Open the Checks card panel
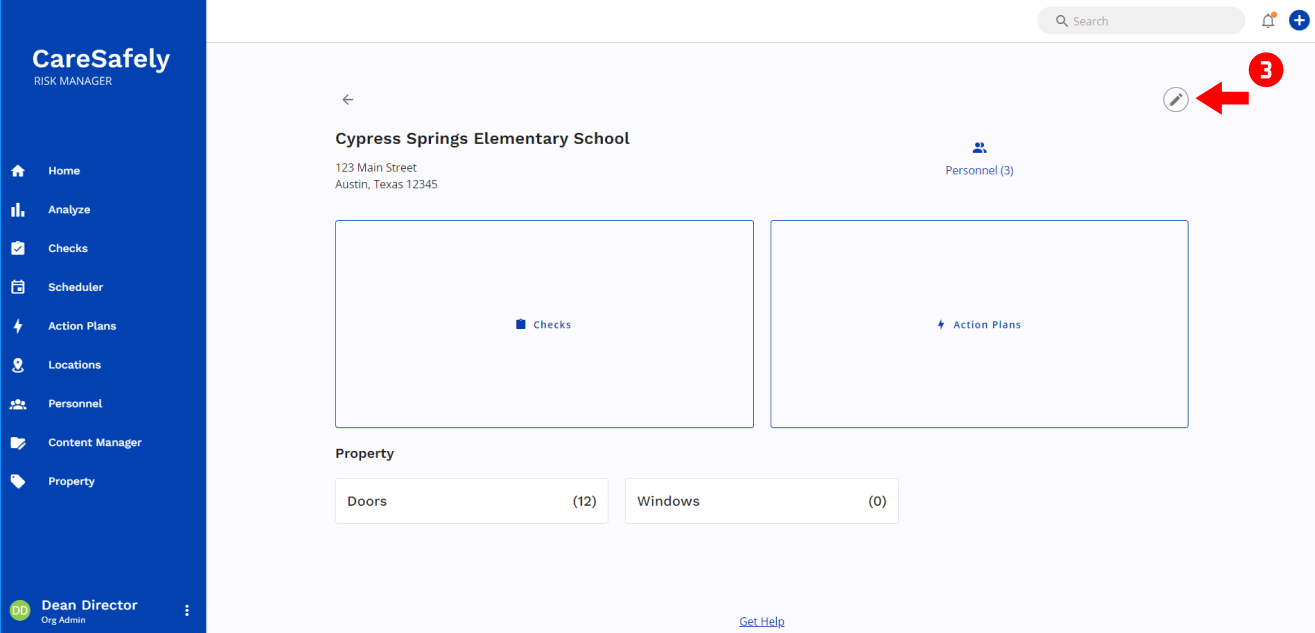 pyautogui.click(x=544, y=324)
